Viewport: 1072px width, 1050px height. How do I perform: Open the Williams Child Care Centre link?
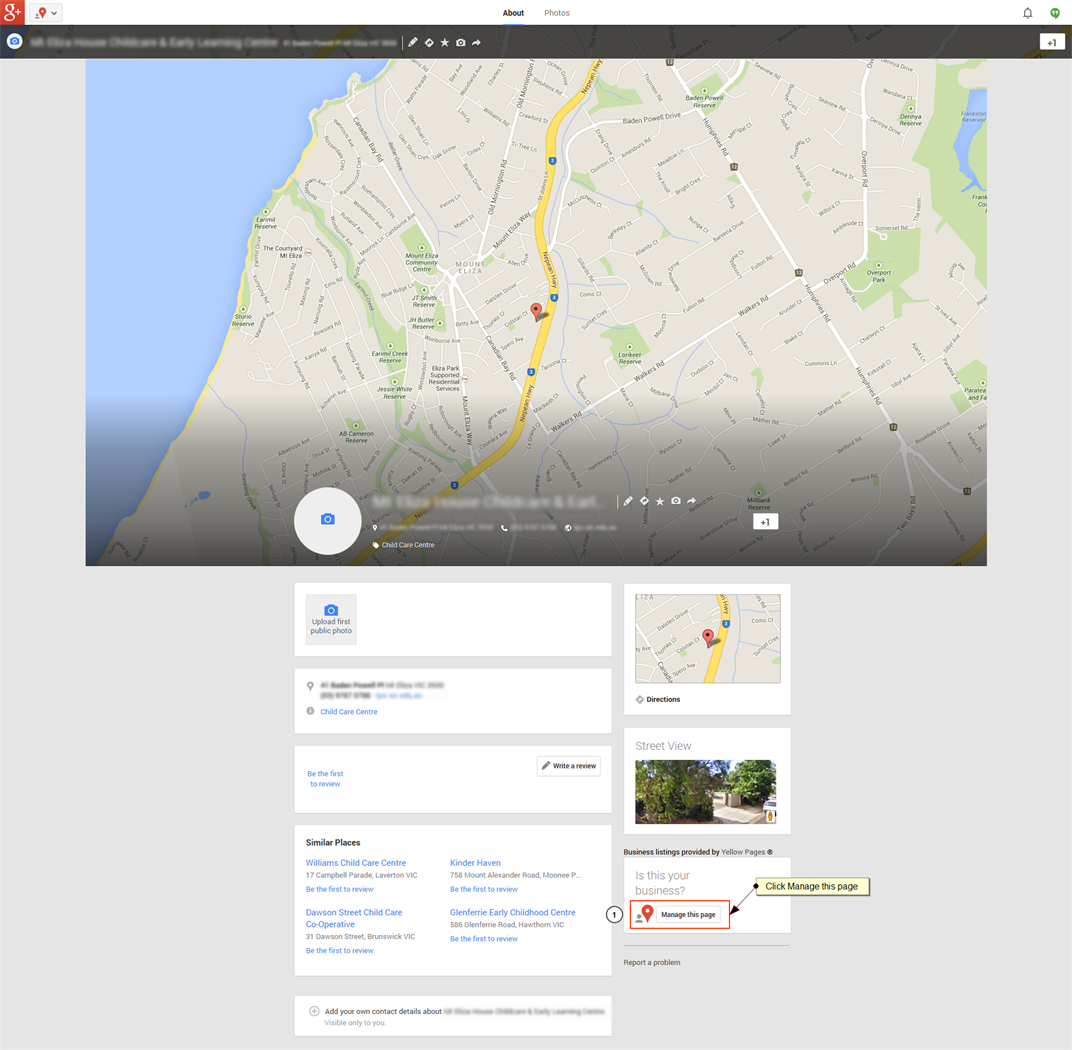point(356,863)
